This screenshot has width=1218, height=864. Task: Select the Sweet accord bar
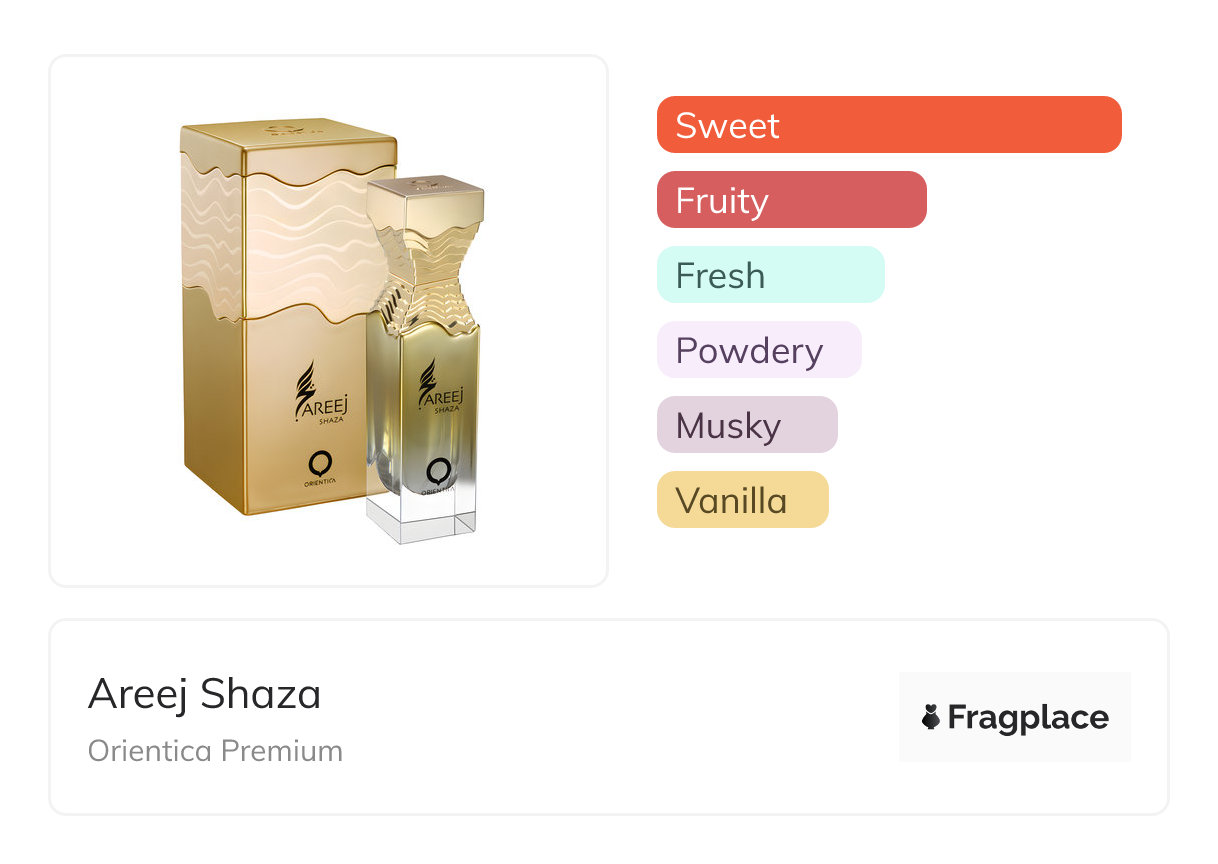coord(889,125)
